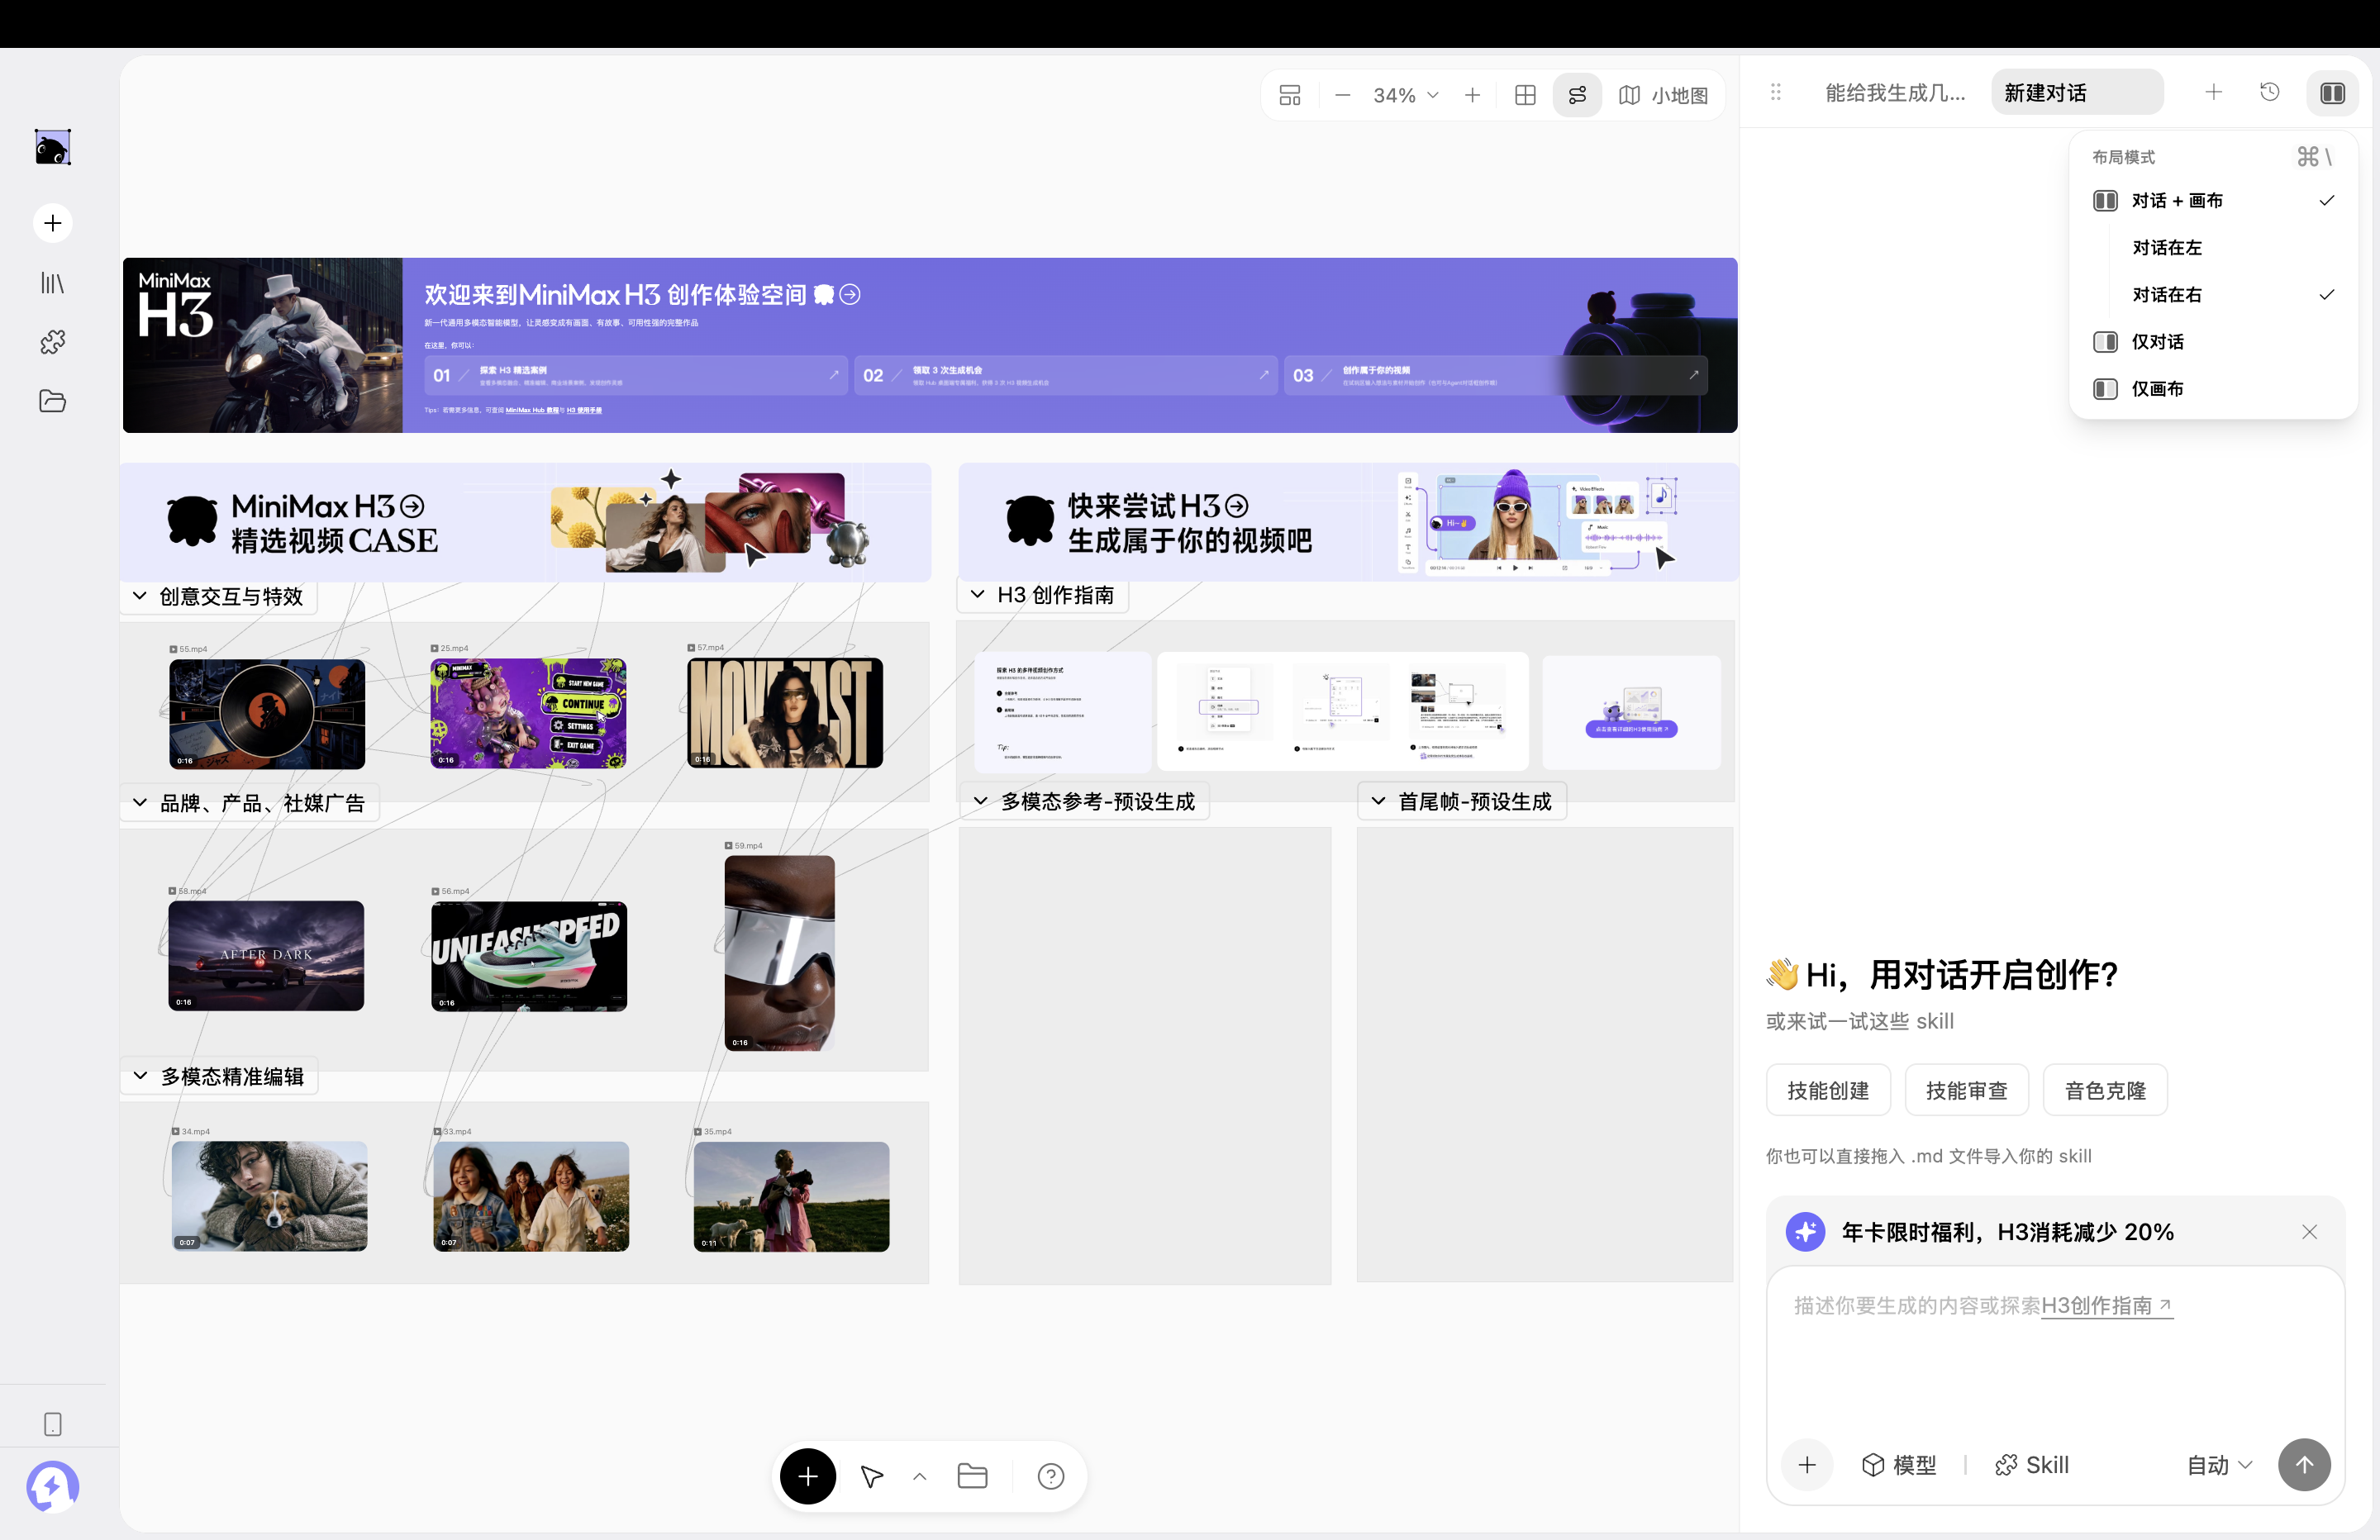Click the black mascot logo in sidebar
The image size is (2380, 1540).
[x=53, y=147]
